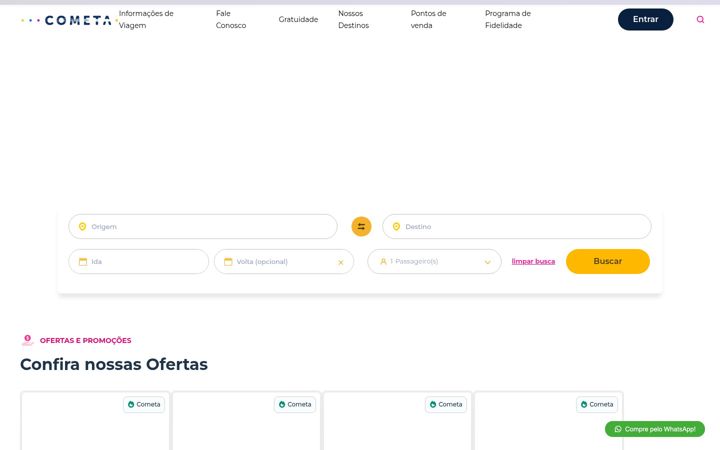Viewport: 720px width, 450px height.
Task: Click the Volta calendar icon
Action: click(x=228, y=262)
